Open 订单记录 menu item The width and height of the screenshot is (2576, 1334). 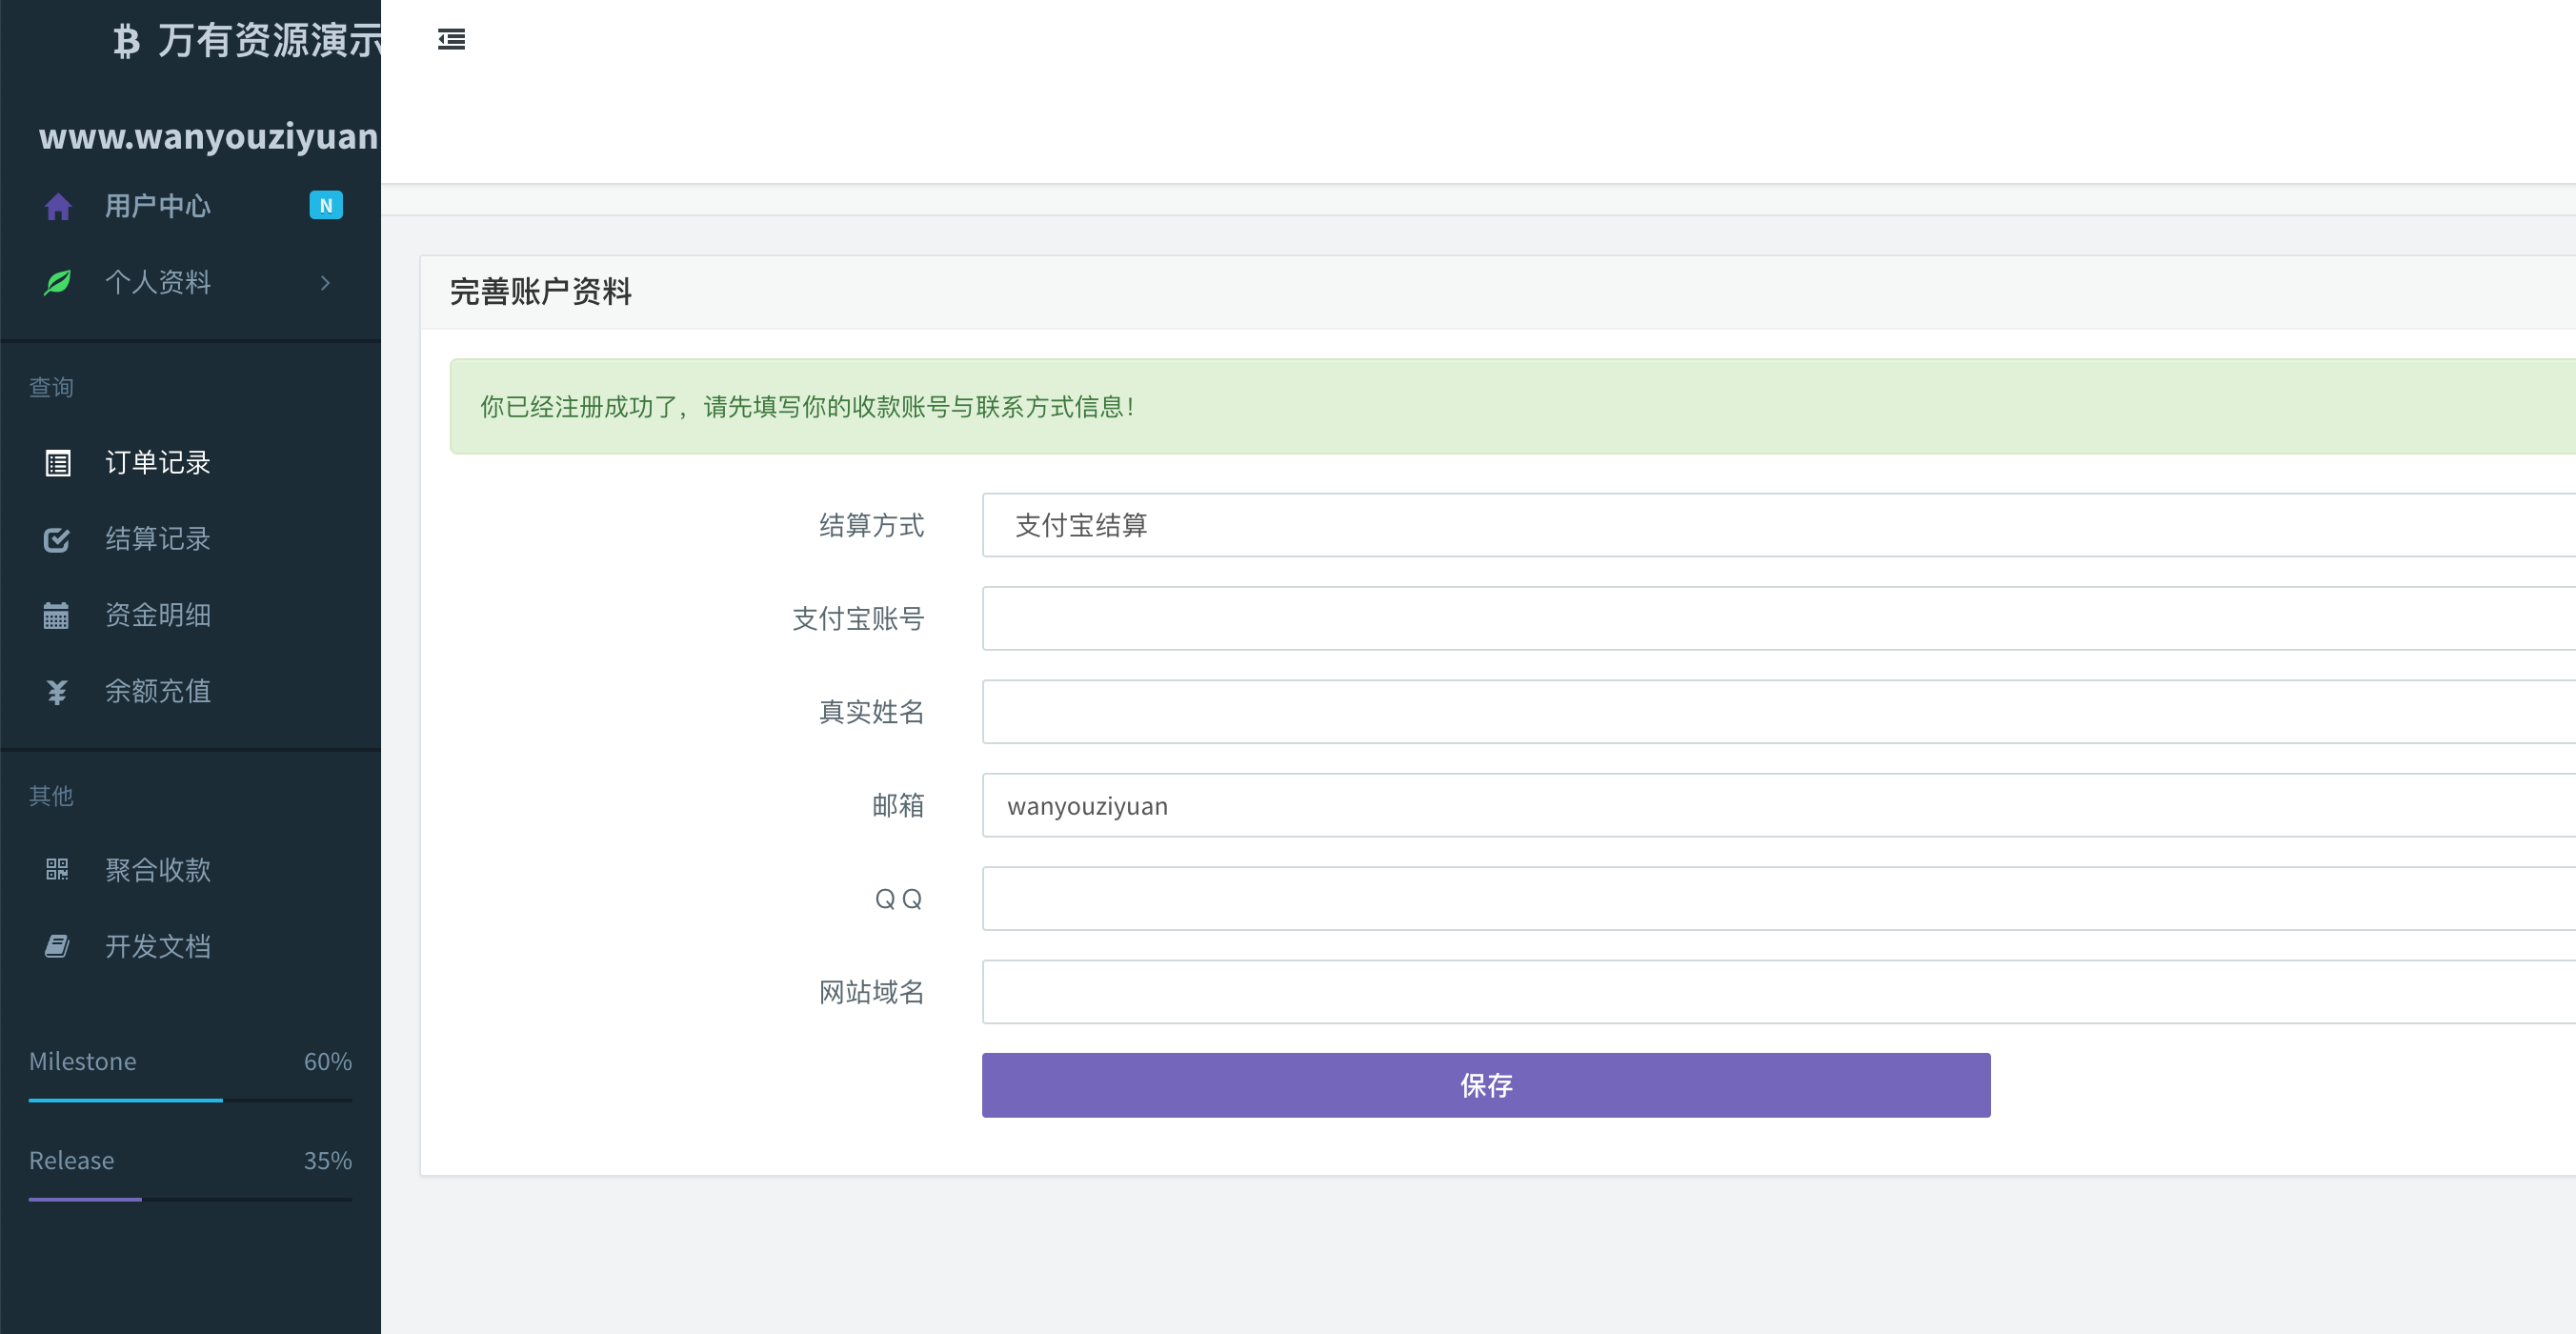click(158, 463)
